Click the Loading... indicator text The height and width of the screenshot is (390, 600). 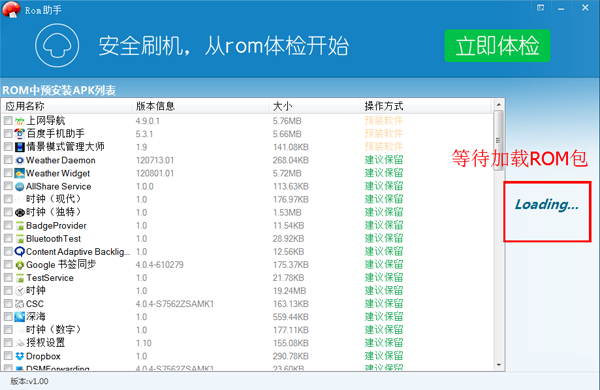click(546, 205)
